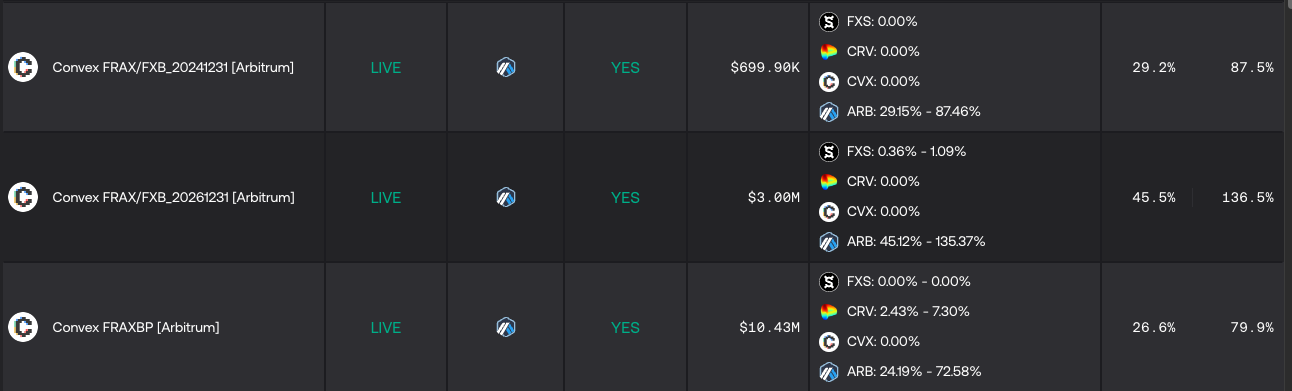Screen dimensions: 1292x391
Task: Click the Convex logo beside FRAX/FXB_20241231
Action: (23, 68)
